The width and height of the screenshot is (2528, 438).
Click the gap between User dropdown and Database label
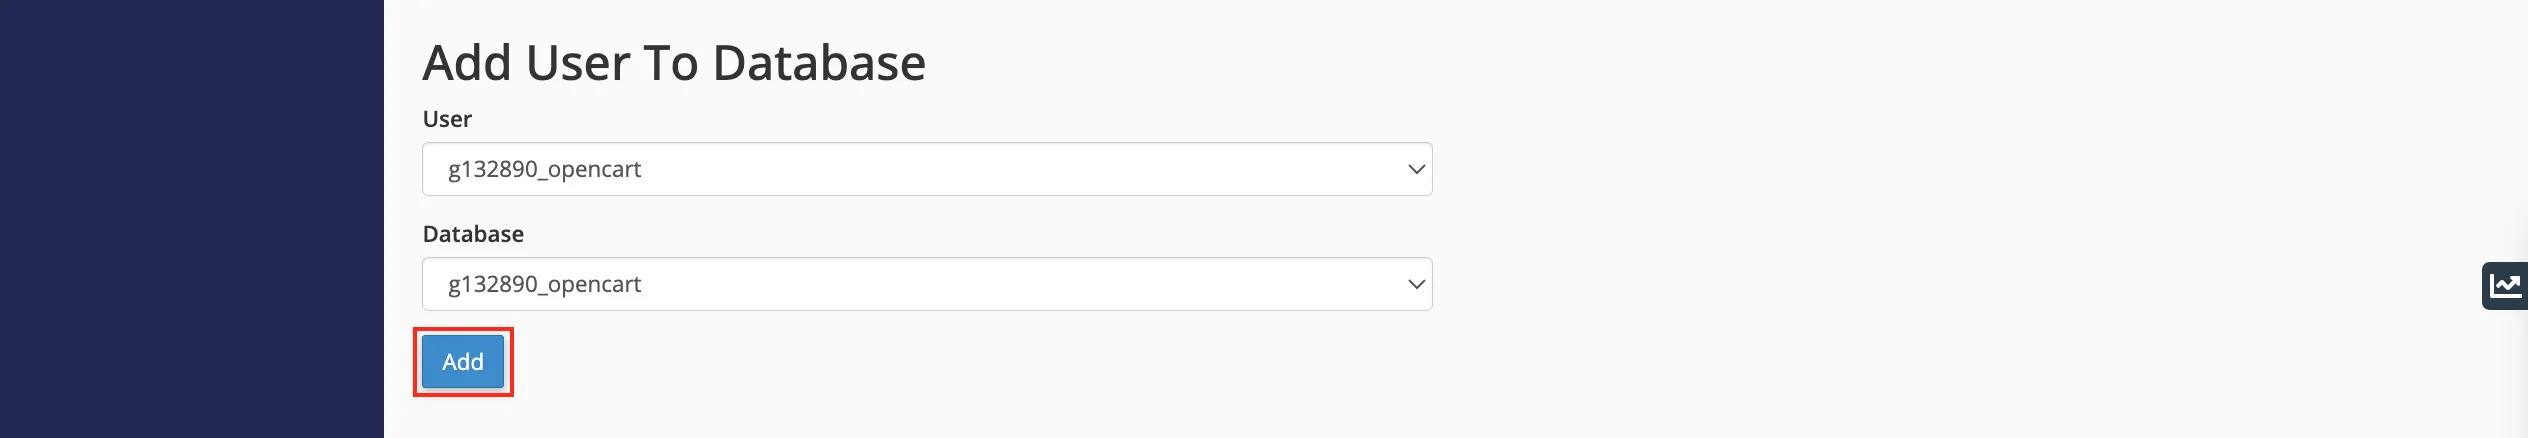tap(927, 208)
